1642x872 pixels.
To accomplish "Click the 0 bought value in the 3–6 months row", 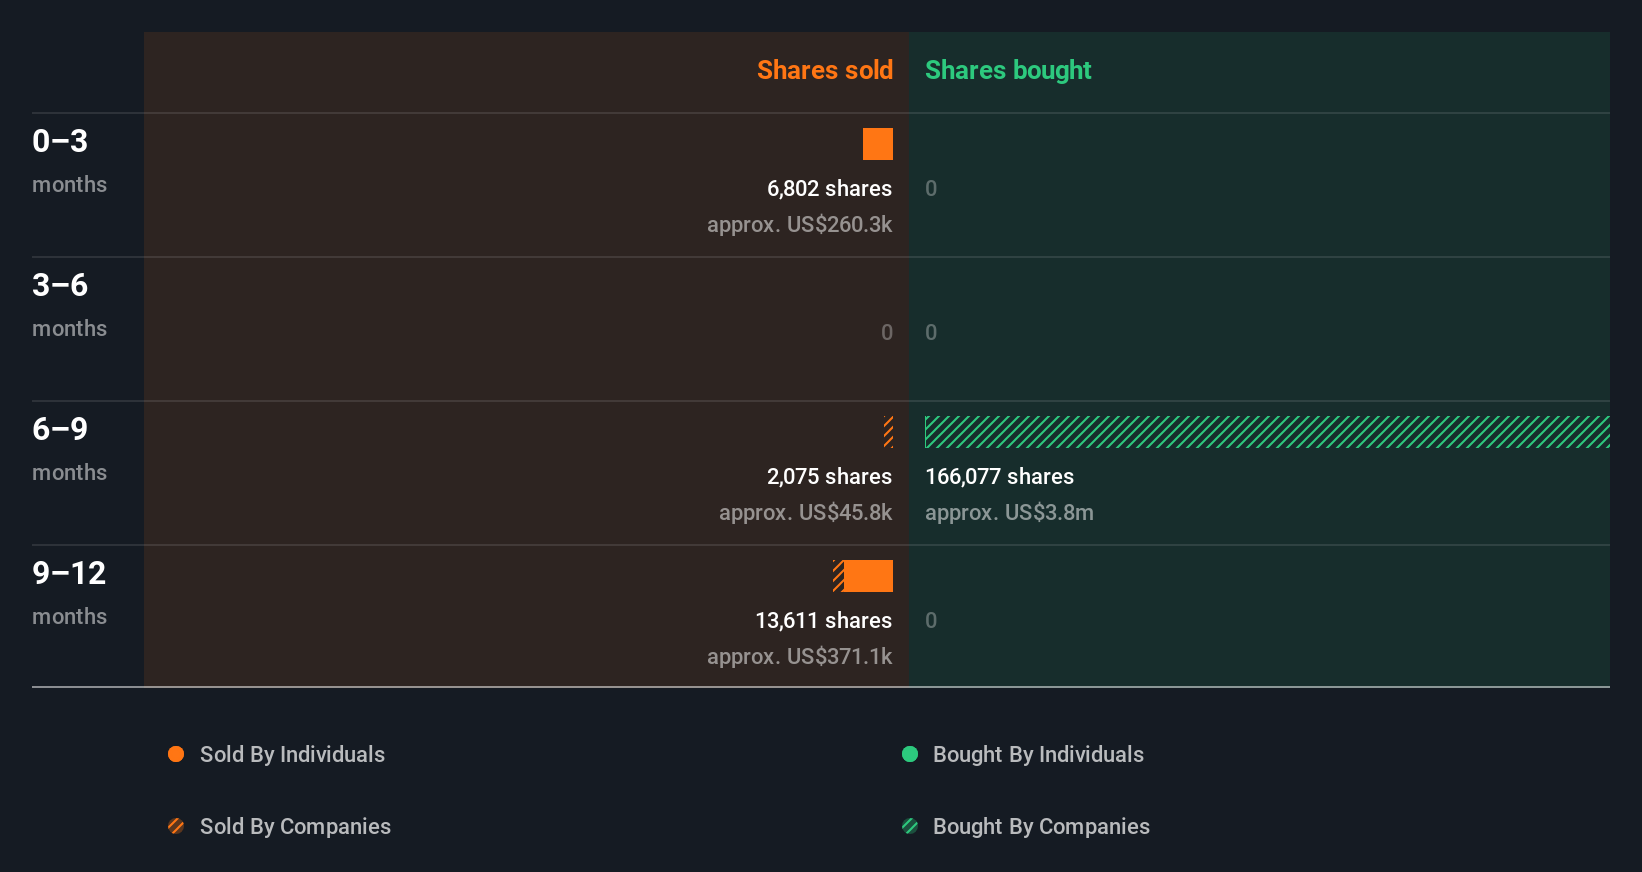I will pyautogui.click(x=931, y=333).
